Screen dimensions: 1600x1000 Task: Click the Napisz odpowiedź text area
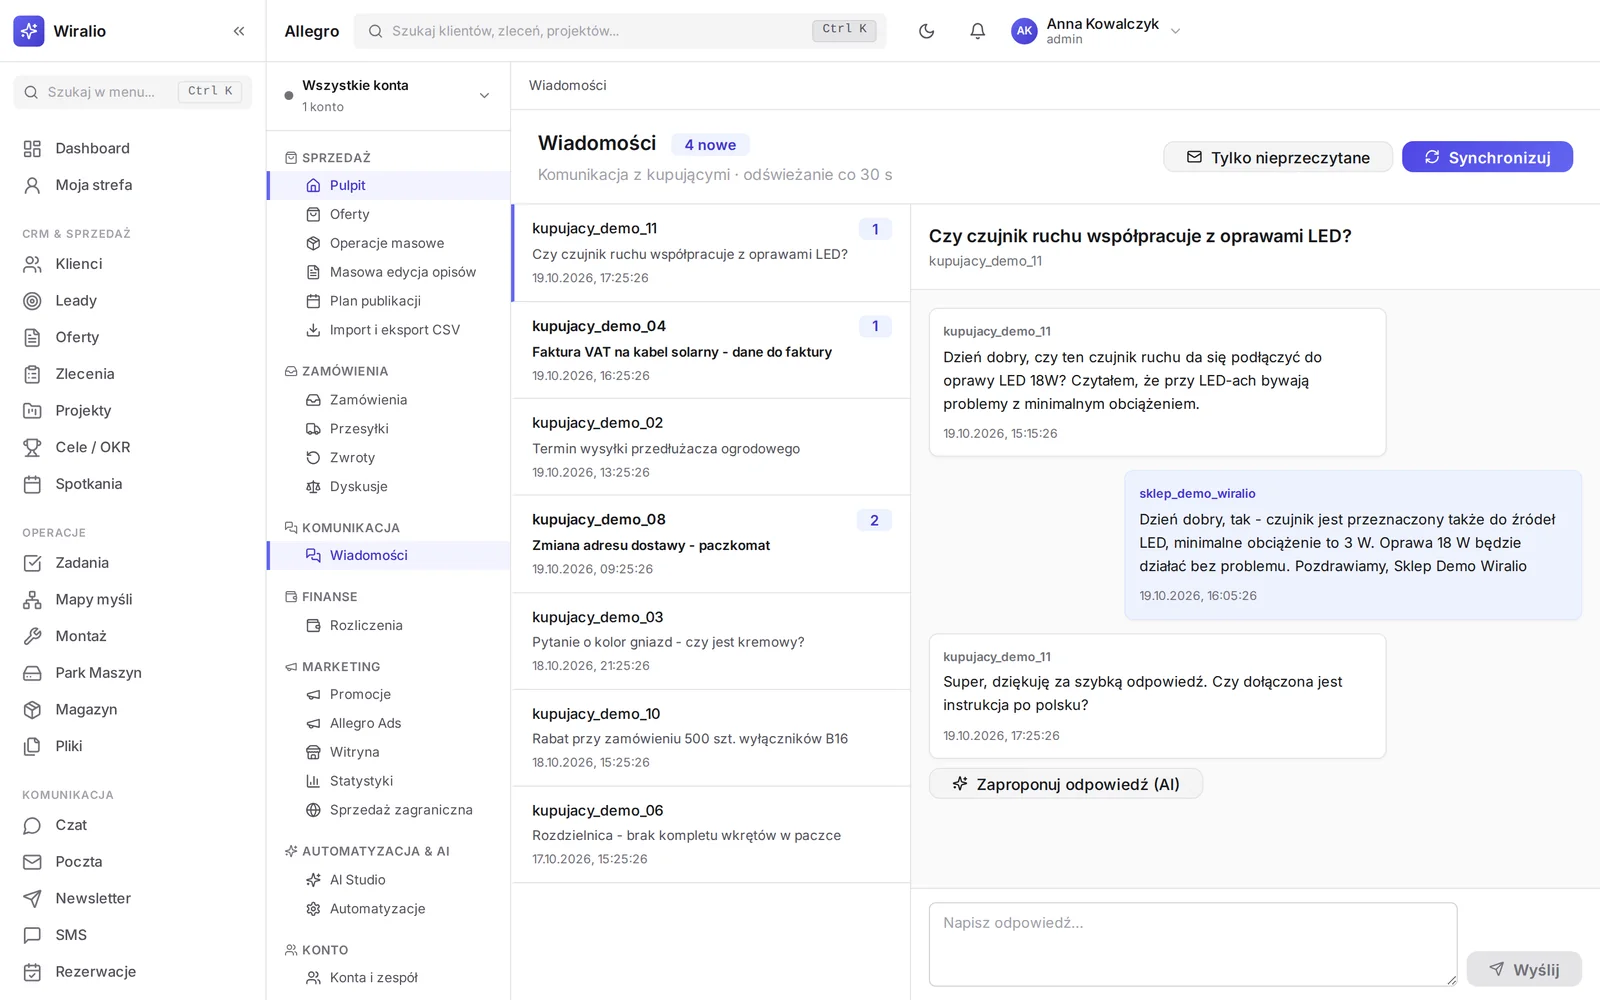pyautogui.click(x=1193, y=944)
